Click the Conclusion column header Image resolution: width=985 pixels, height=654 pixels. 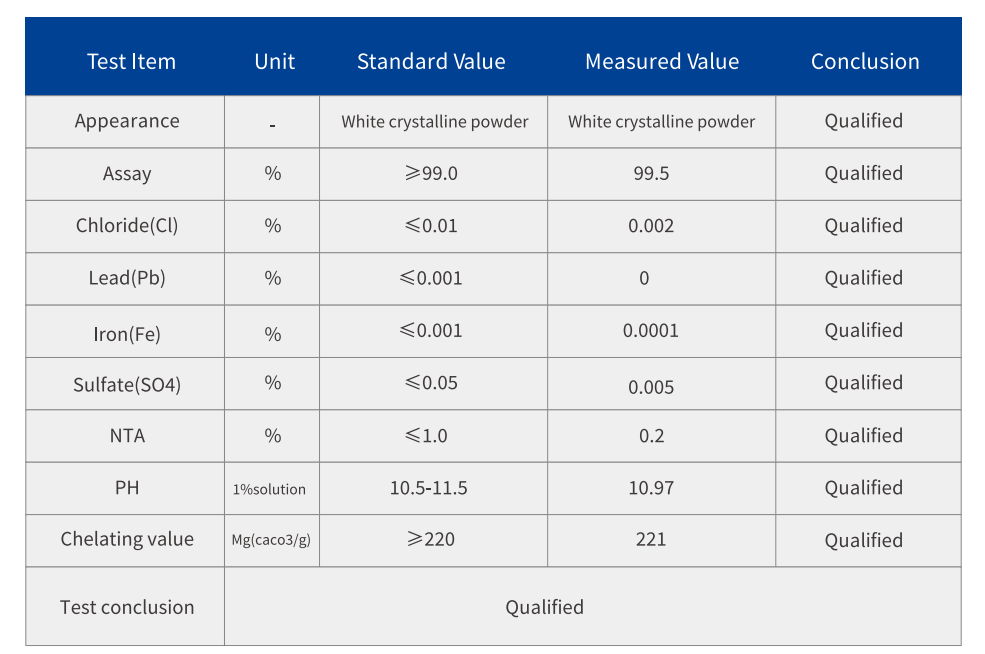pos(865,62)
